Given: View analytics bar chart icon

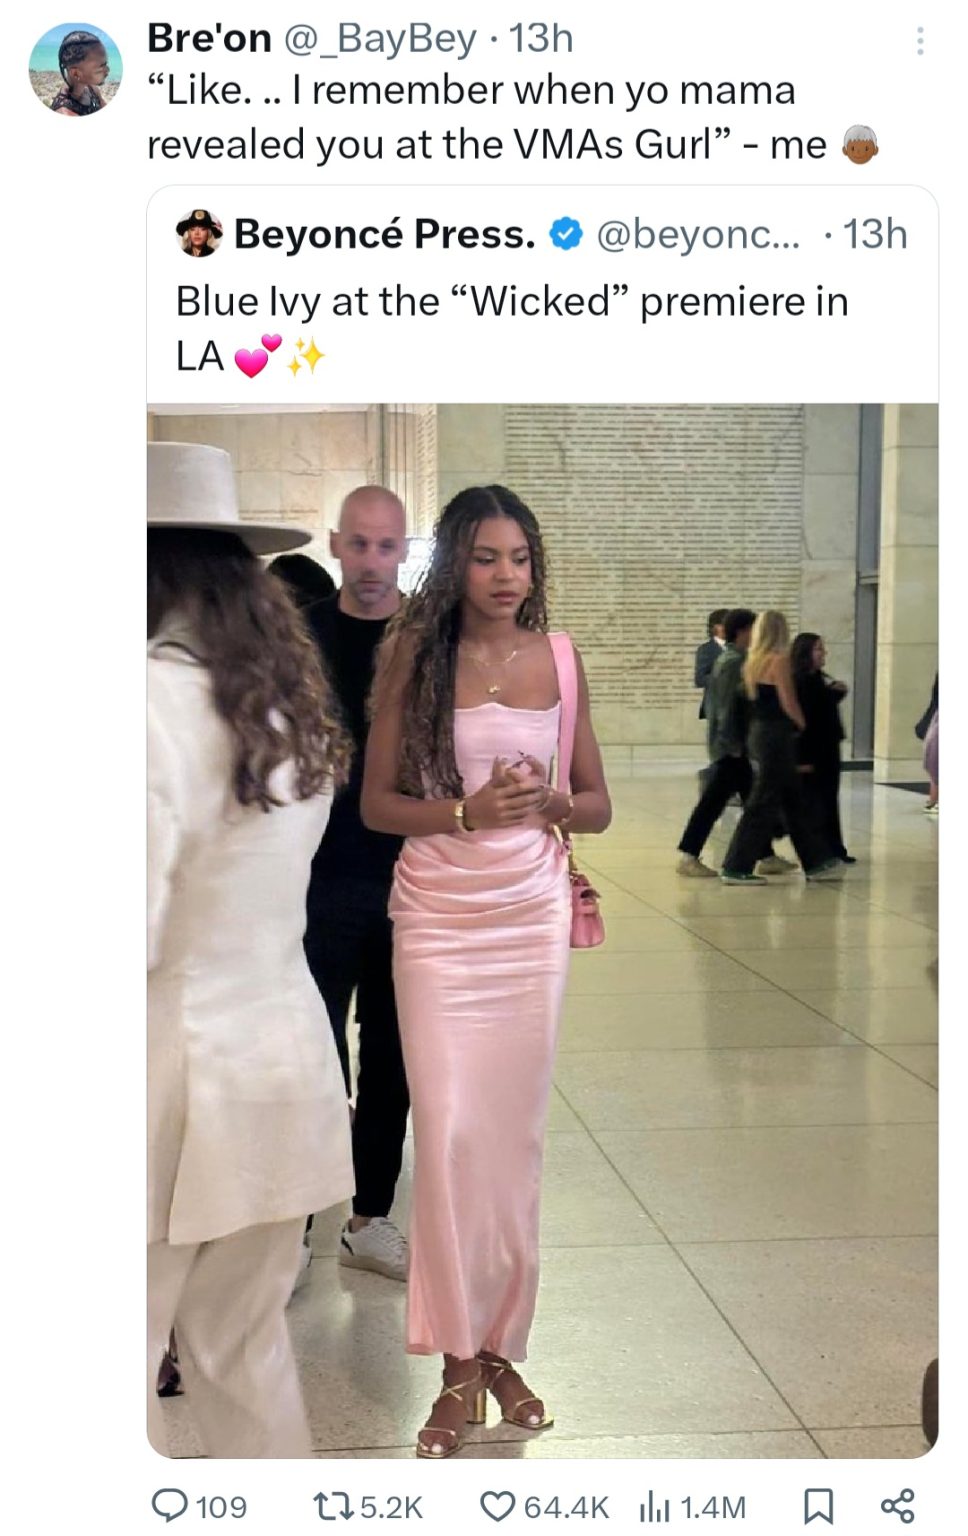Looking at the screenshot, I should [654, 1505].
